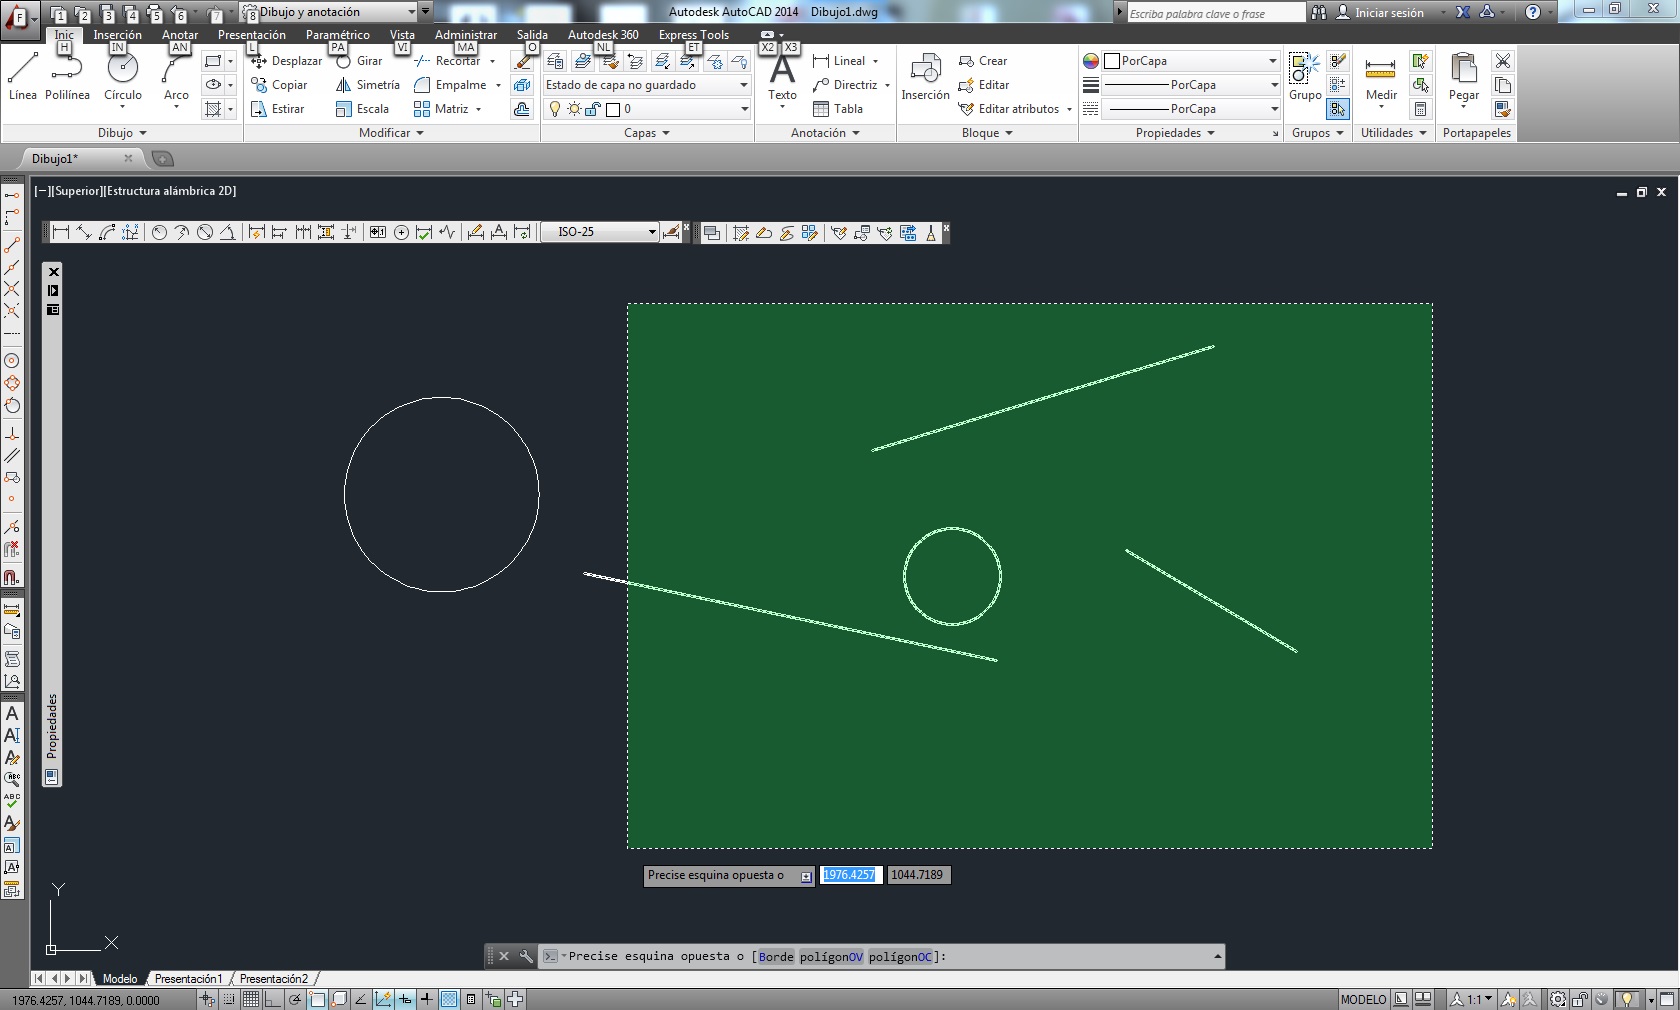
Task: Click the Medir utility tool
Action: 1381,79
